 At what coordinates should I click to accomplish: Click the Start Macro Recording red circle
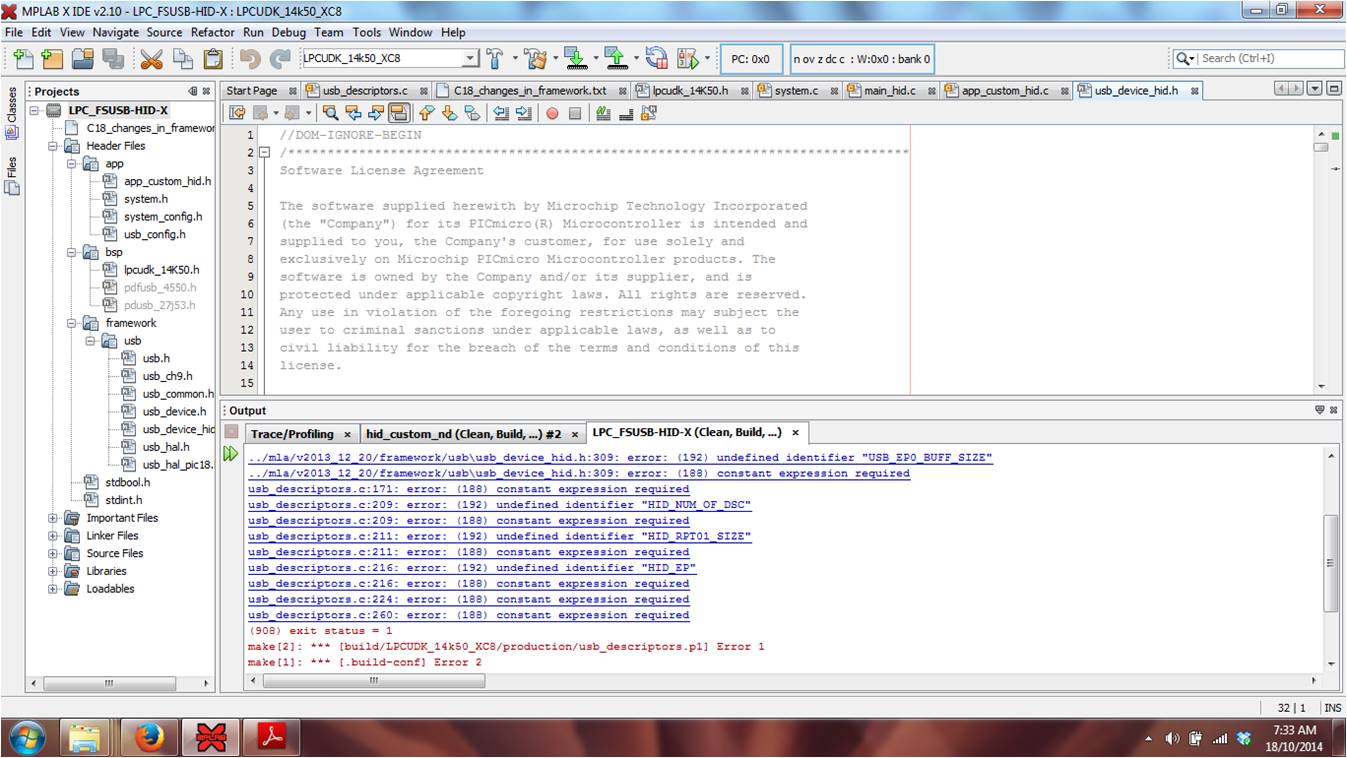point(552,113)
